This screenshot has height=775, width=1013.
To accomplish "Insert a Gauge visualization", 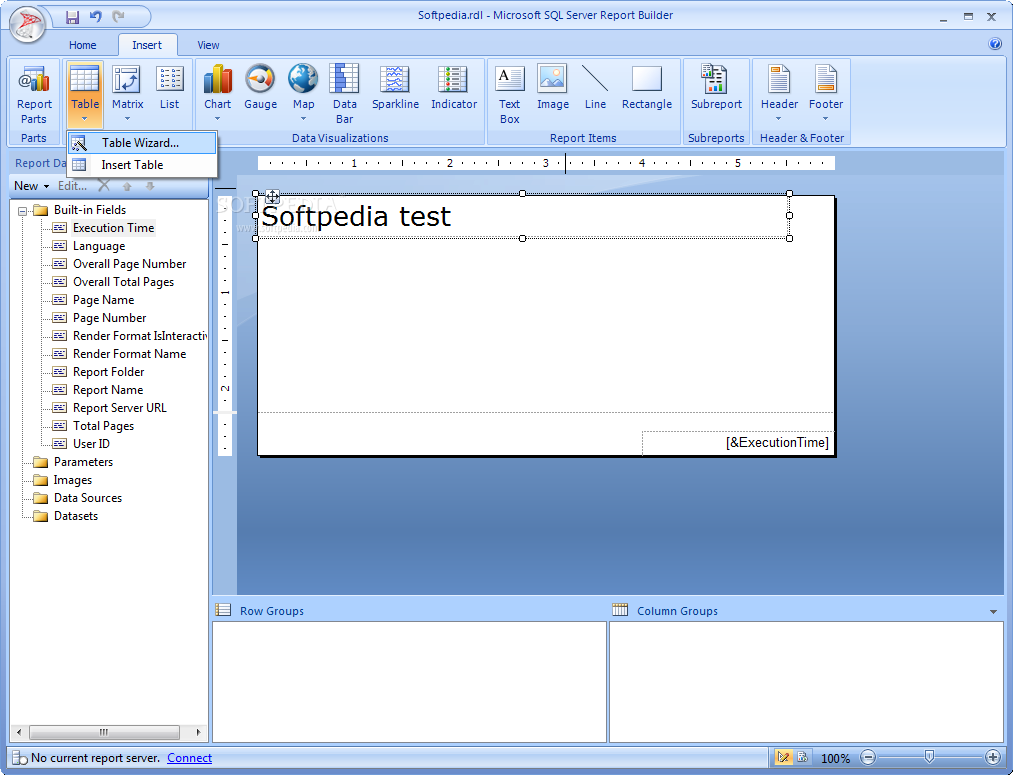I will click(260, 88).
